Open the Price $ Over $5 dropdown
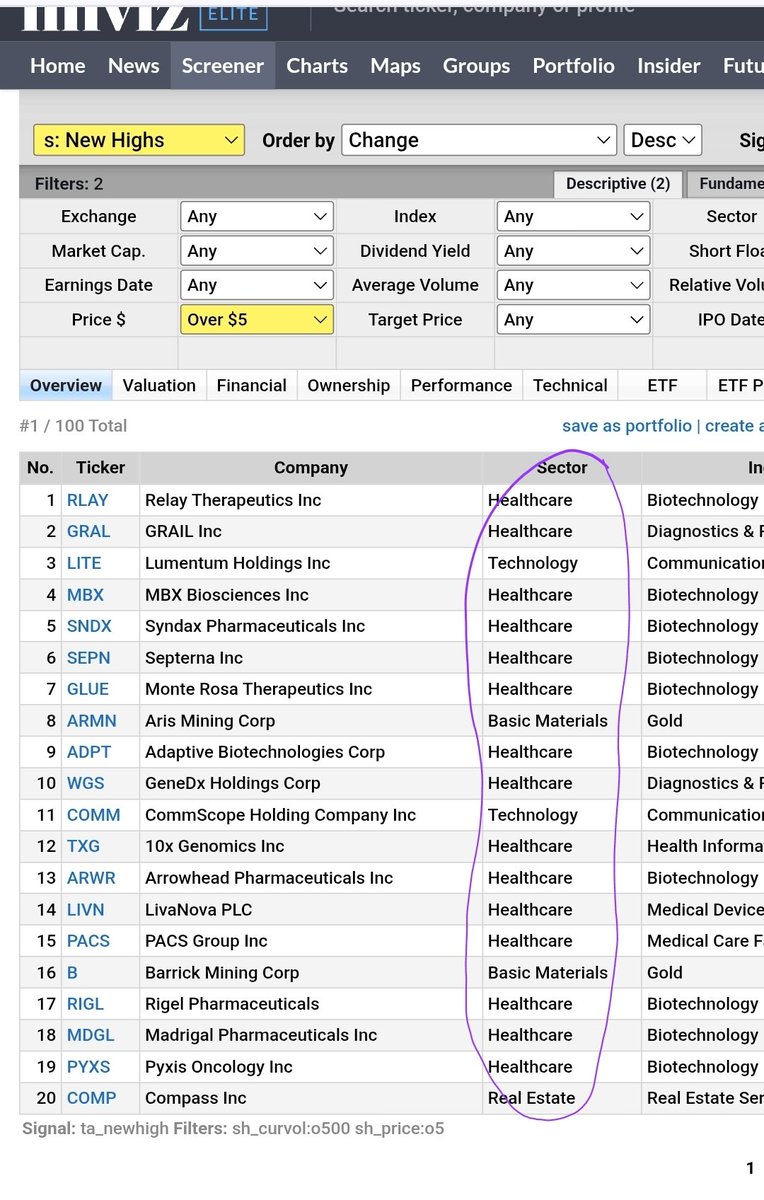The width and height of the screenshot is (764, 1200). 257,320
